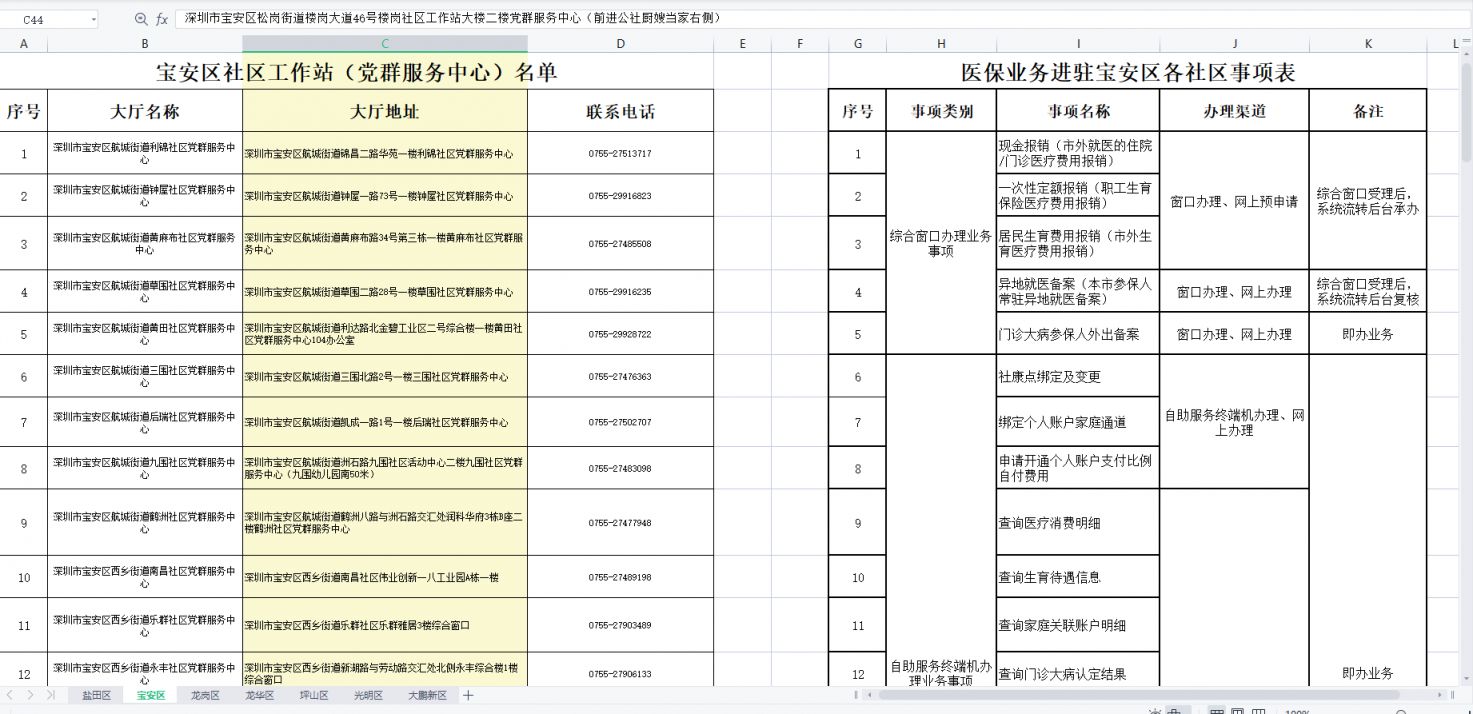Select column K header

1368,43
